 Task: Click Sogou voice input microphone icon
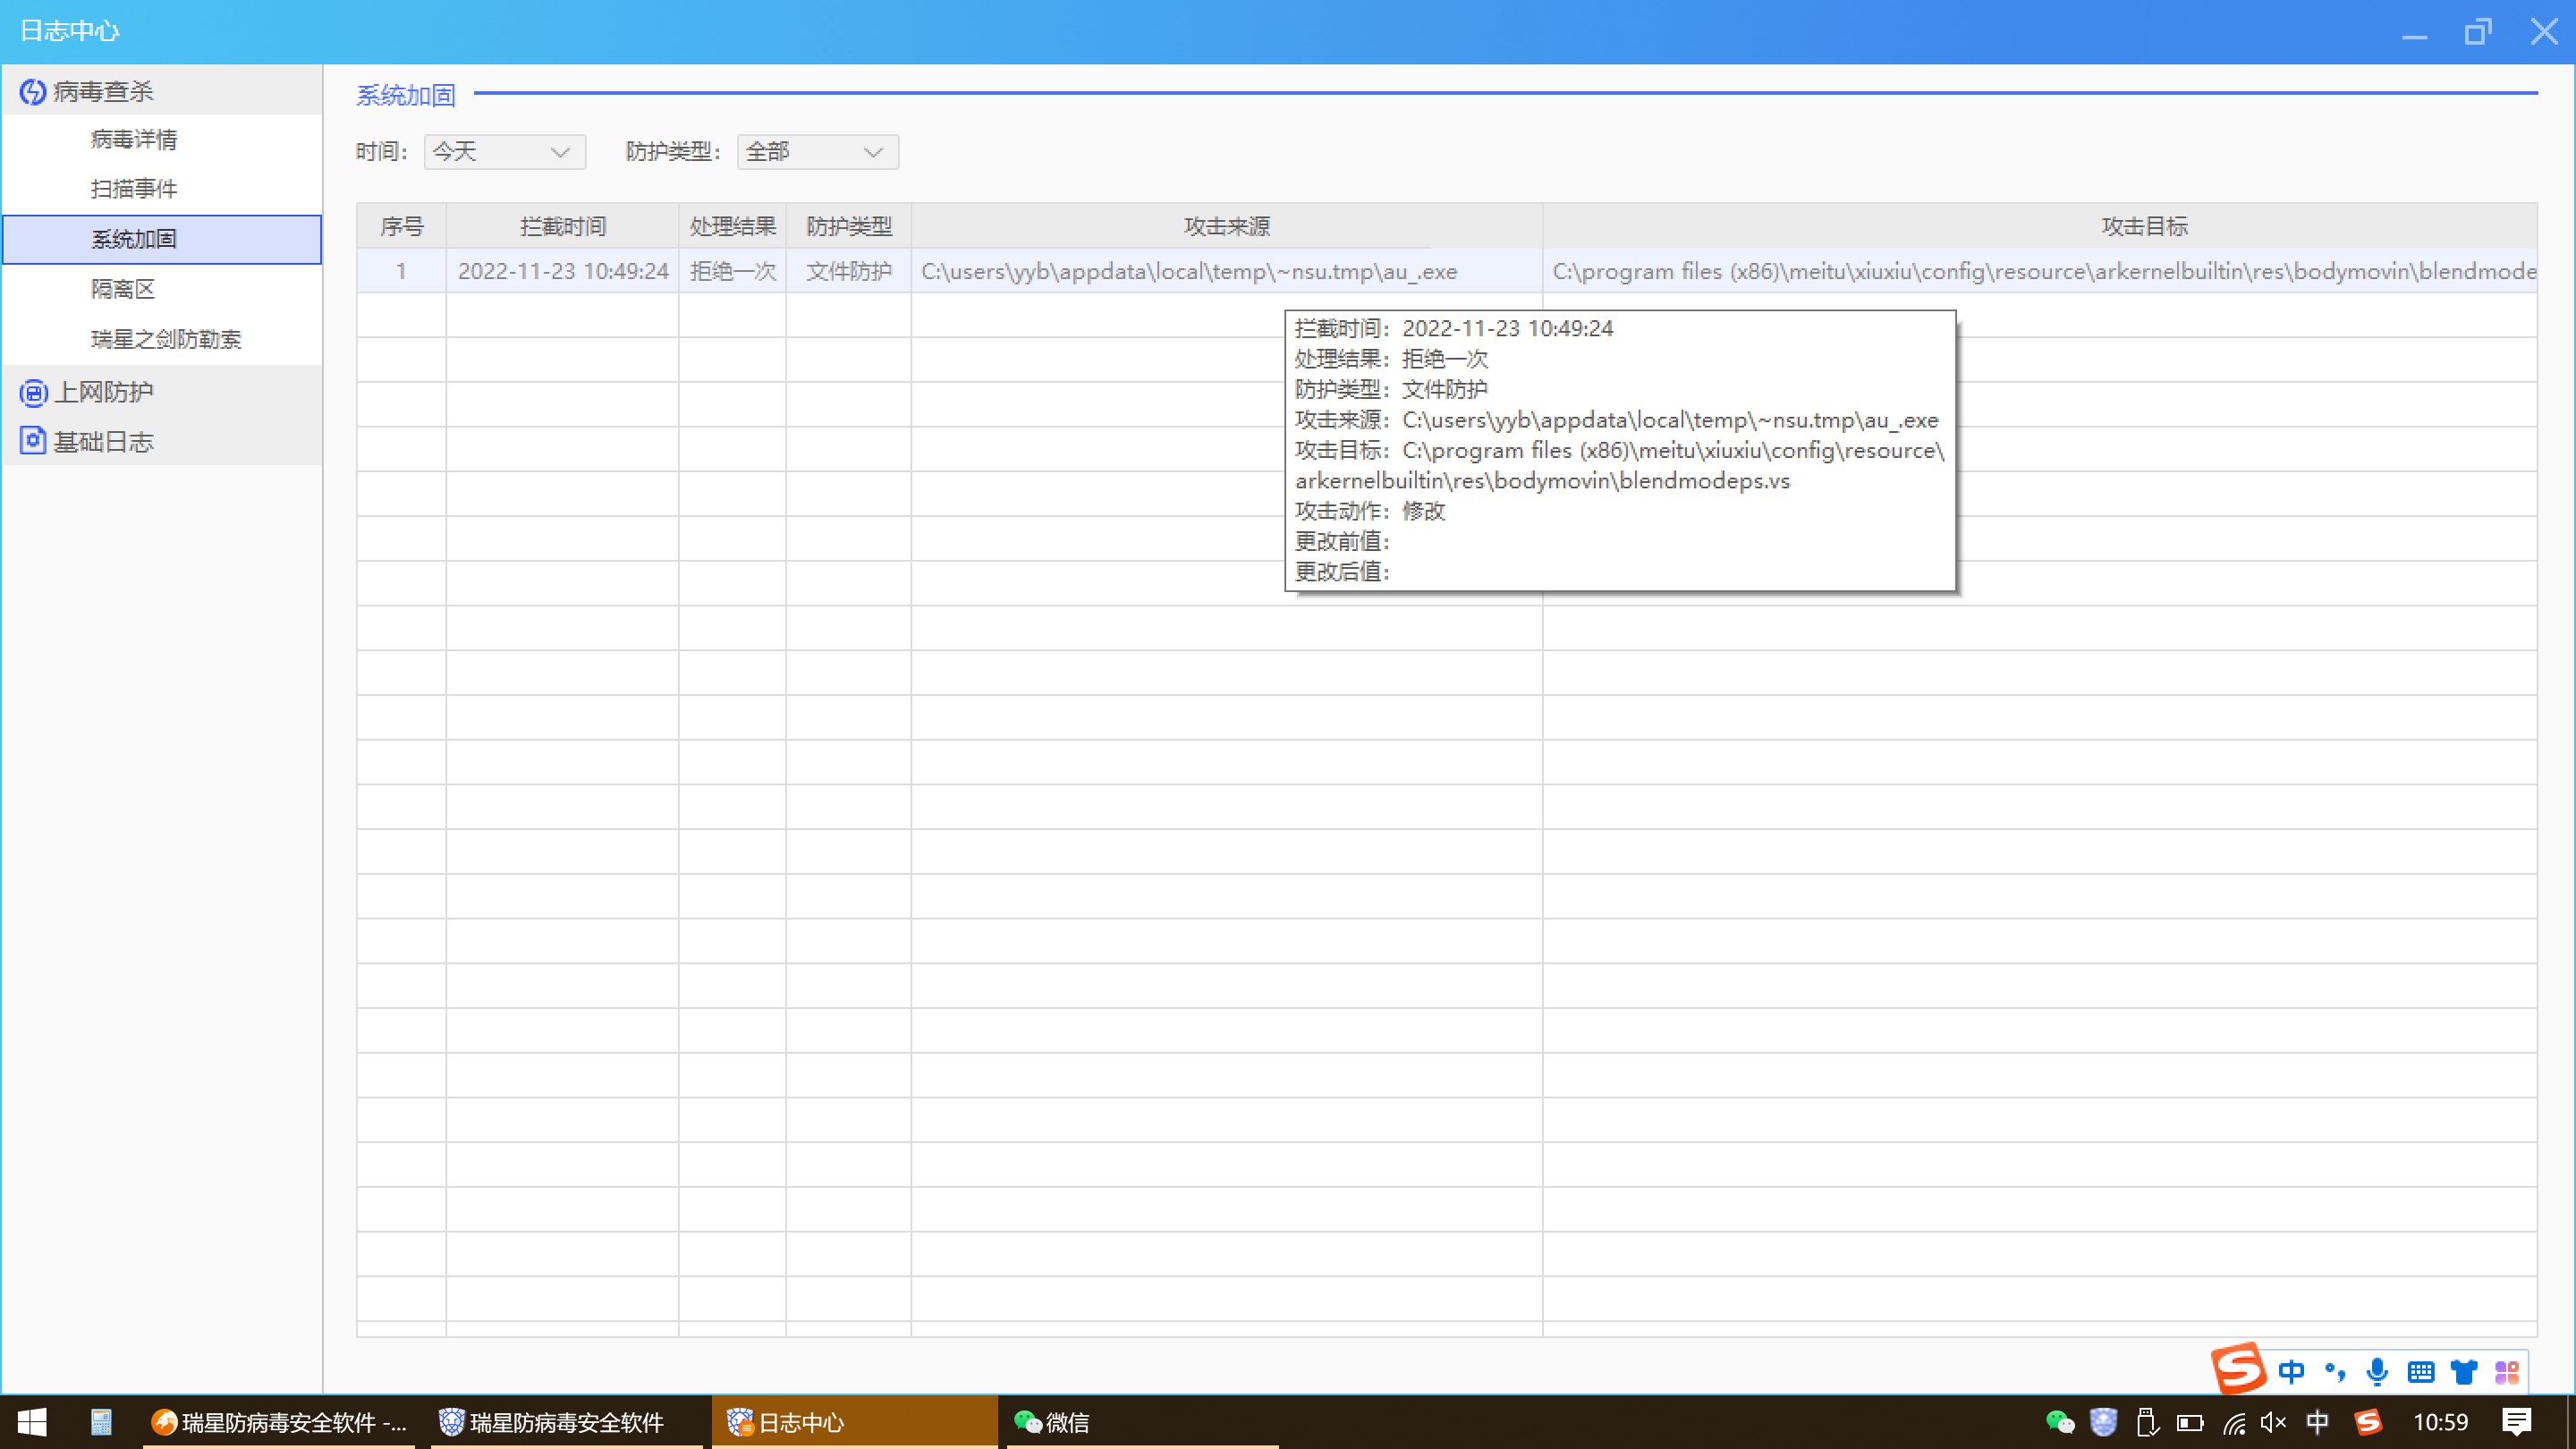pos(2377,1372)
